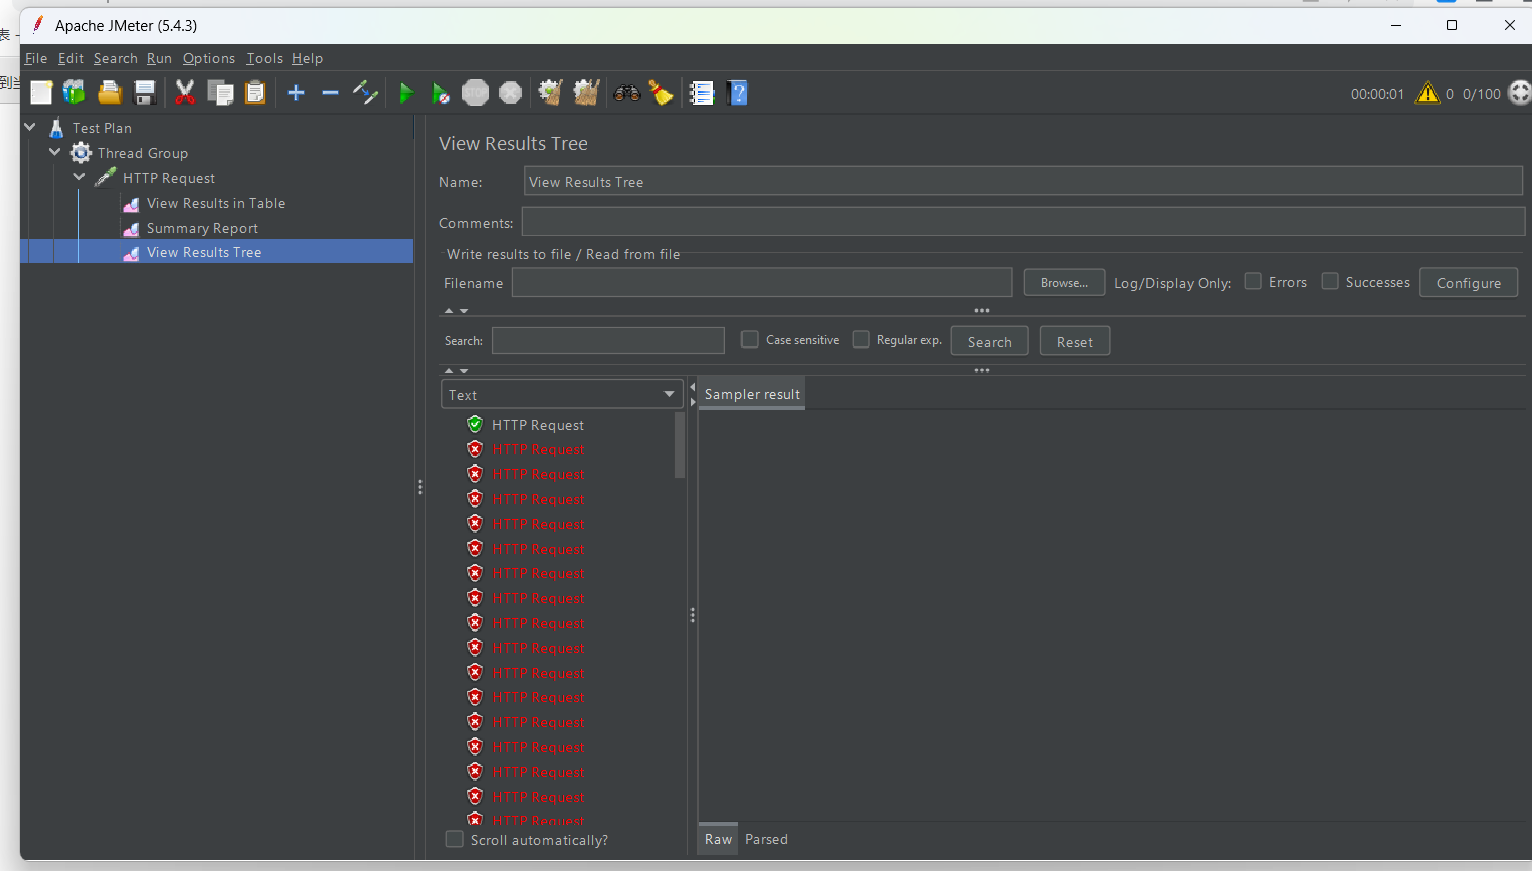Image resolution: width=1532 pixels, height=871 pixels.
Task: Select Summary Report node
Action: point(202,228)
